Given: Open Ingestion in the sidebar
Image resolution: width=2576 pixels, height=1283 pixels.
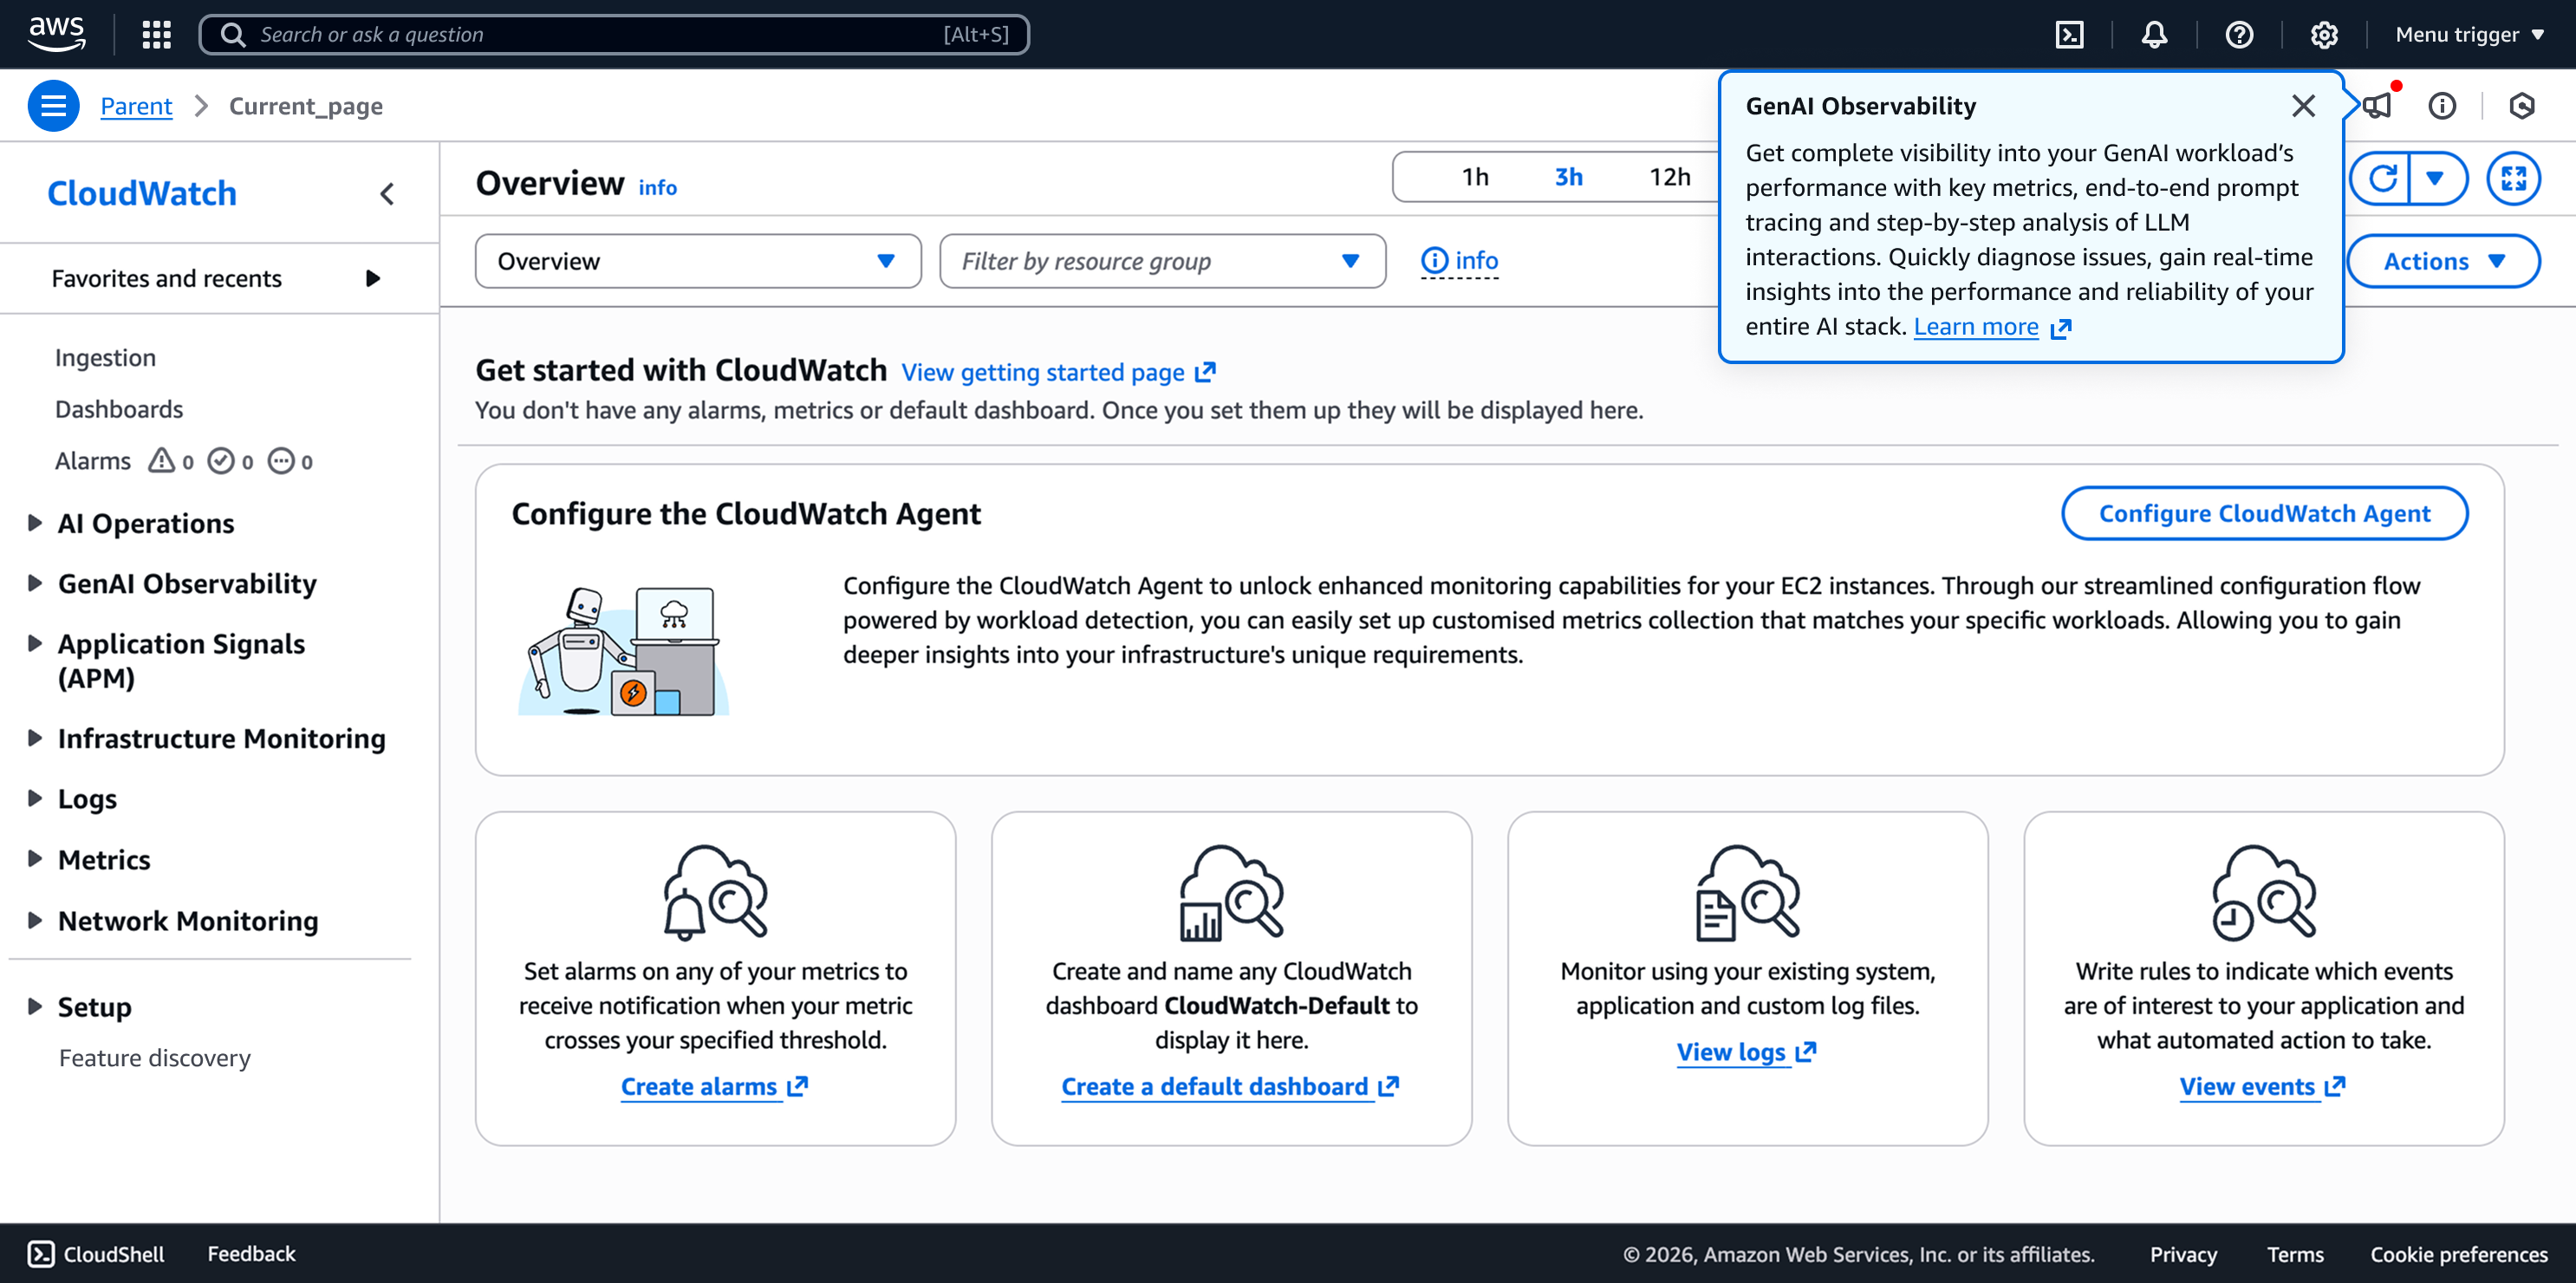Looking at the screenshot, I should (105, 357).
